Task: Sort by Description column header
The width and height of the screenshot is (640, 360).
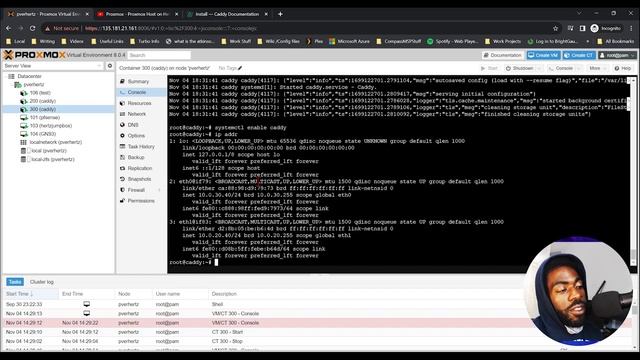Action: [x=224, y=294]
